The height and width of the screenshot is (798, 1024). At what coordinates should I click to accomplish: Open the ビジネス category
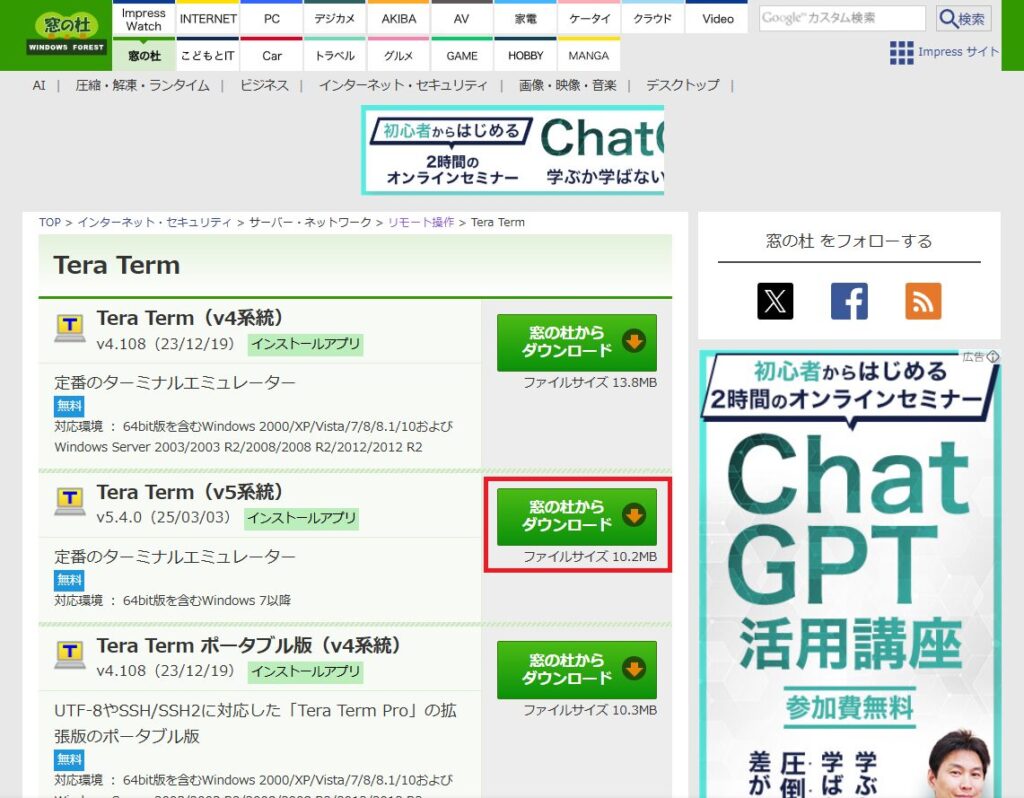[264, 85]
